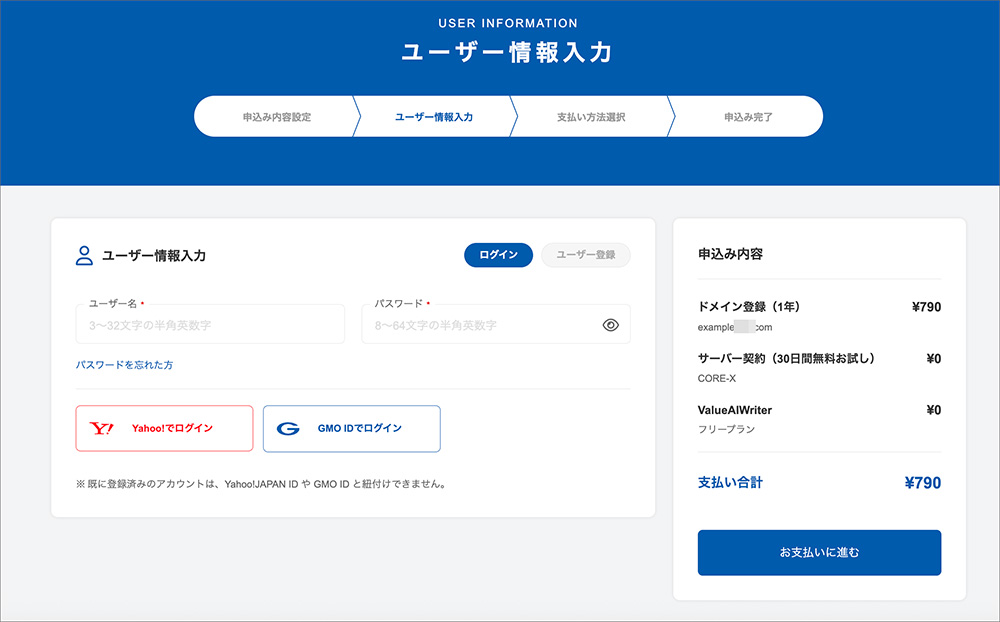
Task: Click the Y! logo in the Yahoo! login button
Action: 101,428
